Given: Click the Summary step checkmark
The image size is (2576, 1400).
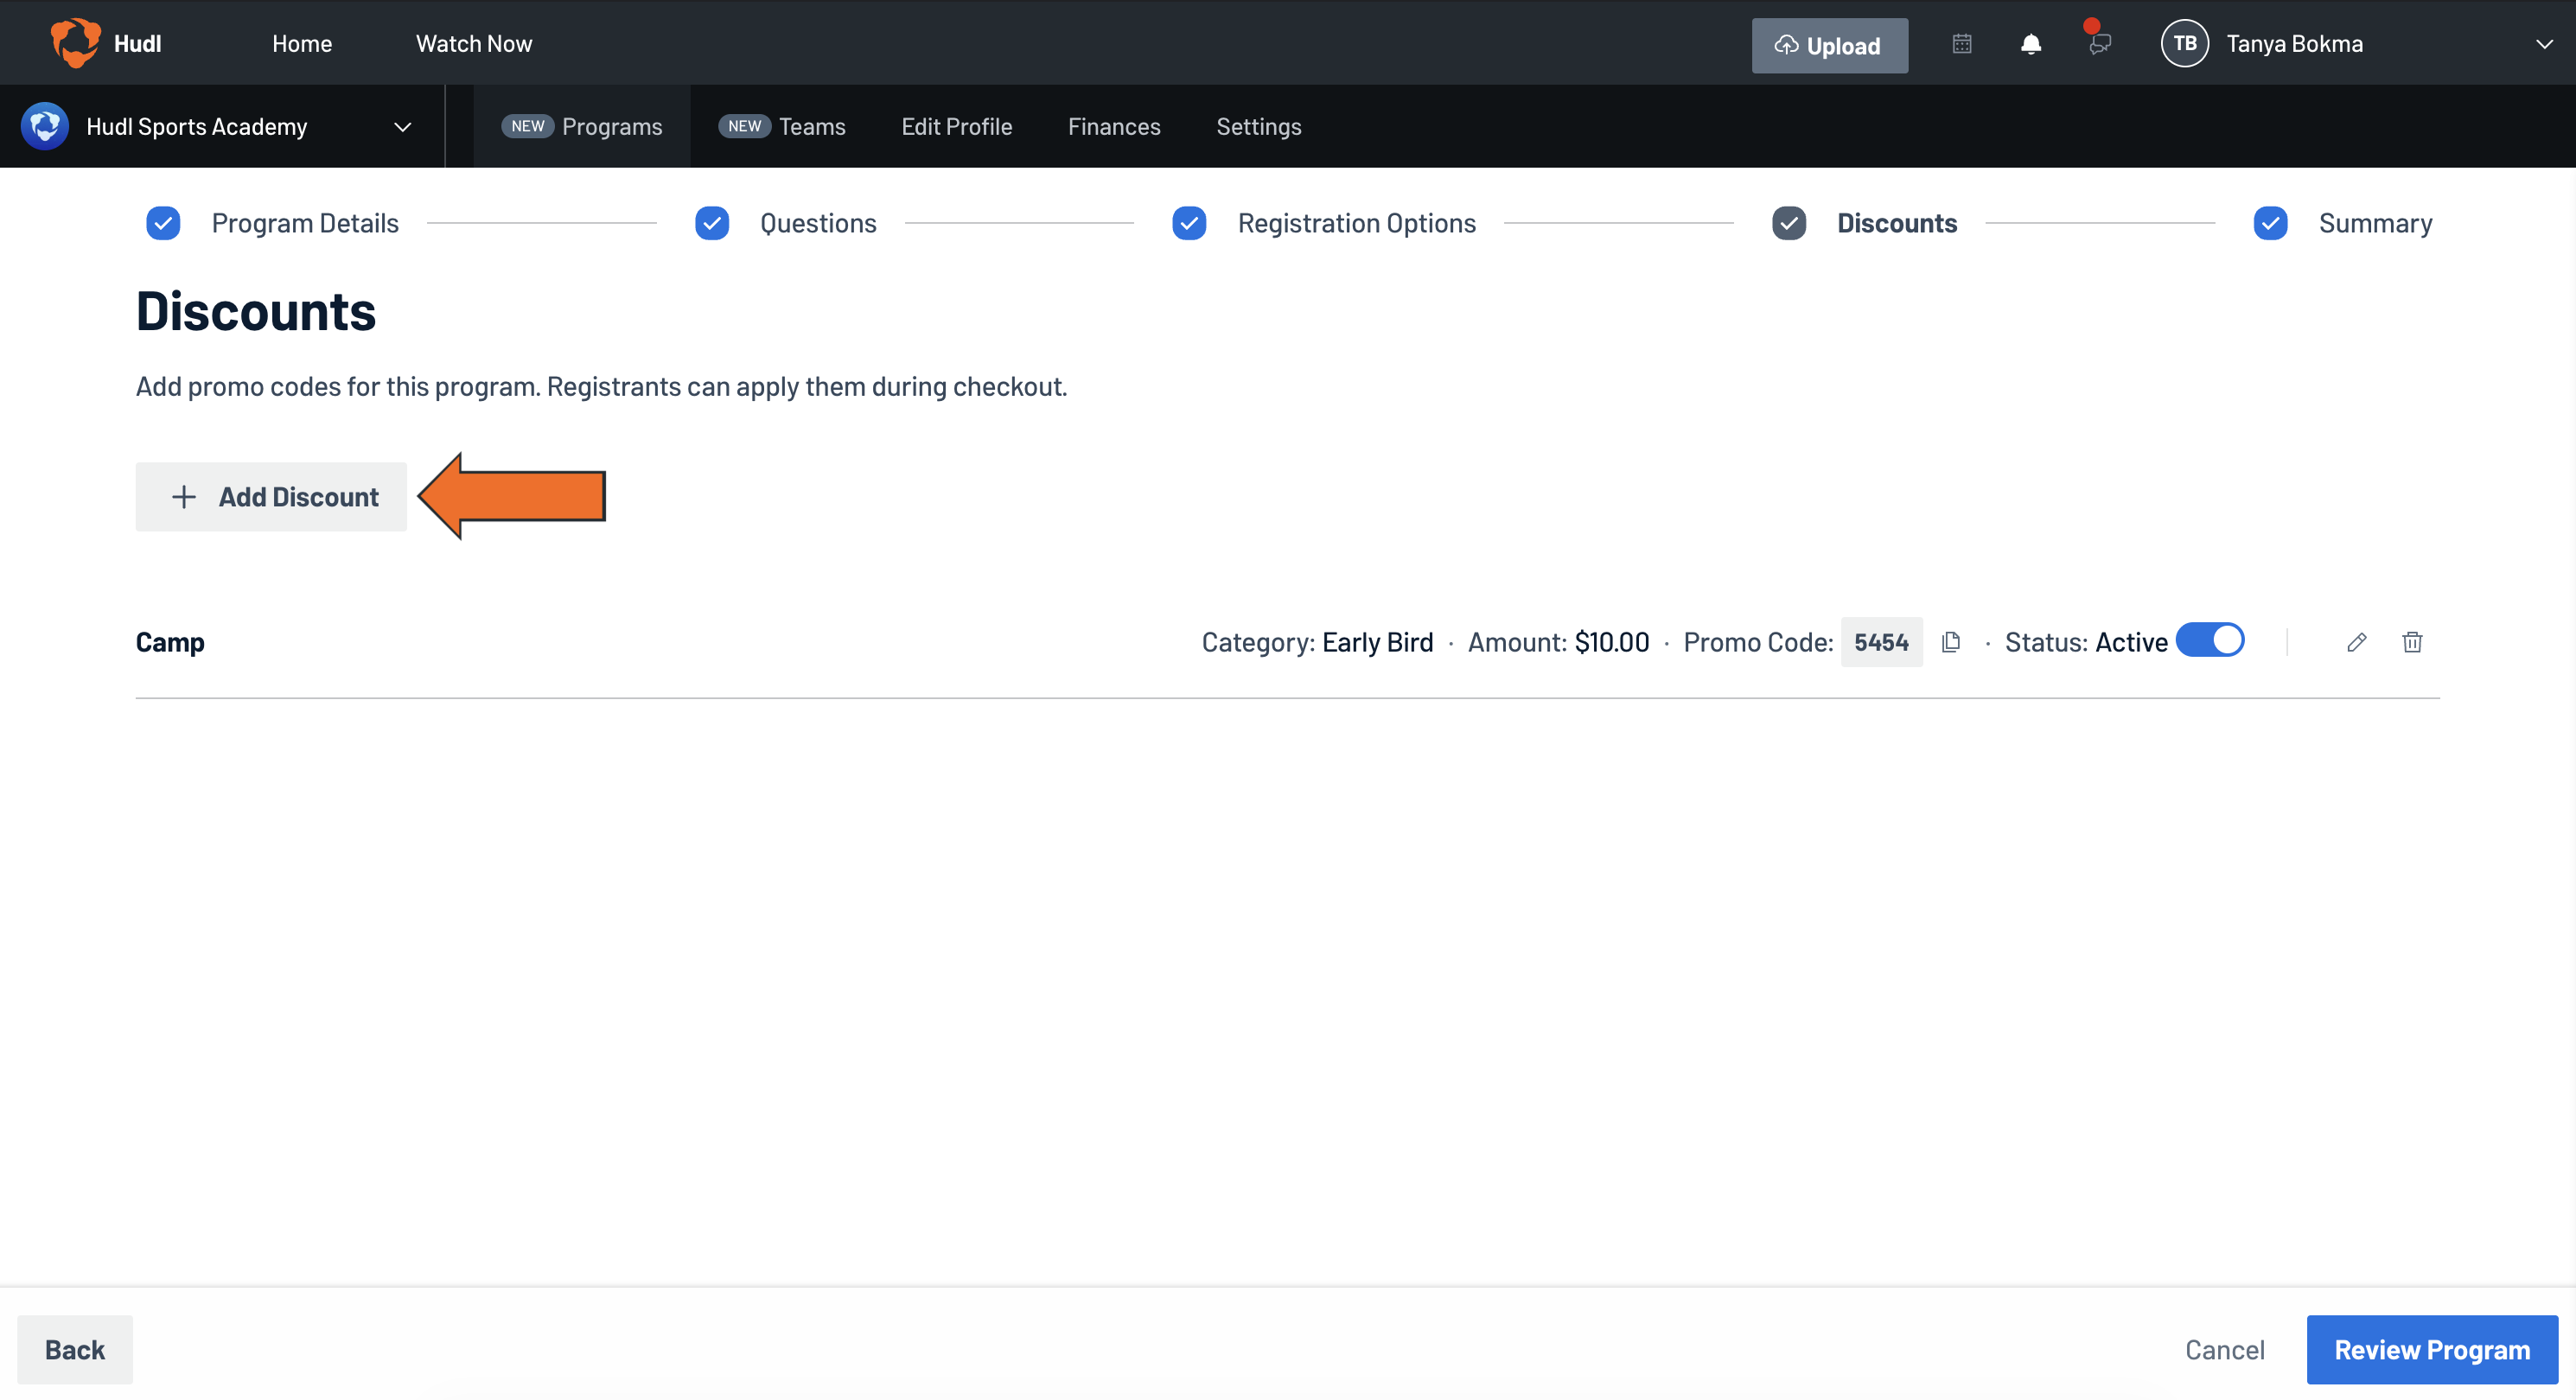Looking at the screenshot, I should click(x=2270, y=223).
